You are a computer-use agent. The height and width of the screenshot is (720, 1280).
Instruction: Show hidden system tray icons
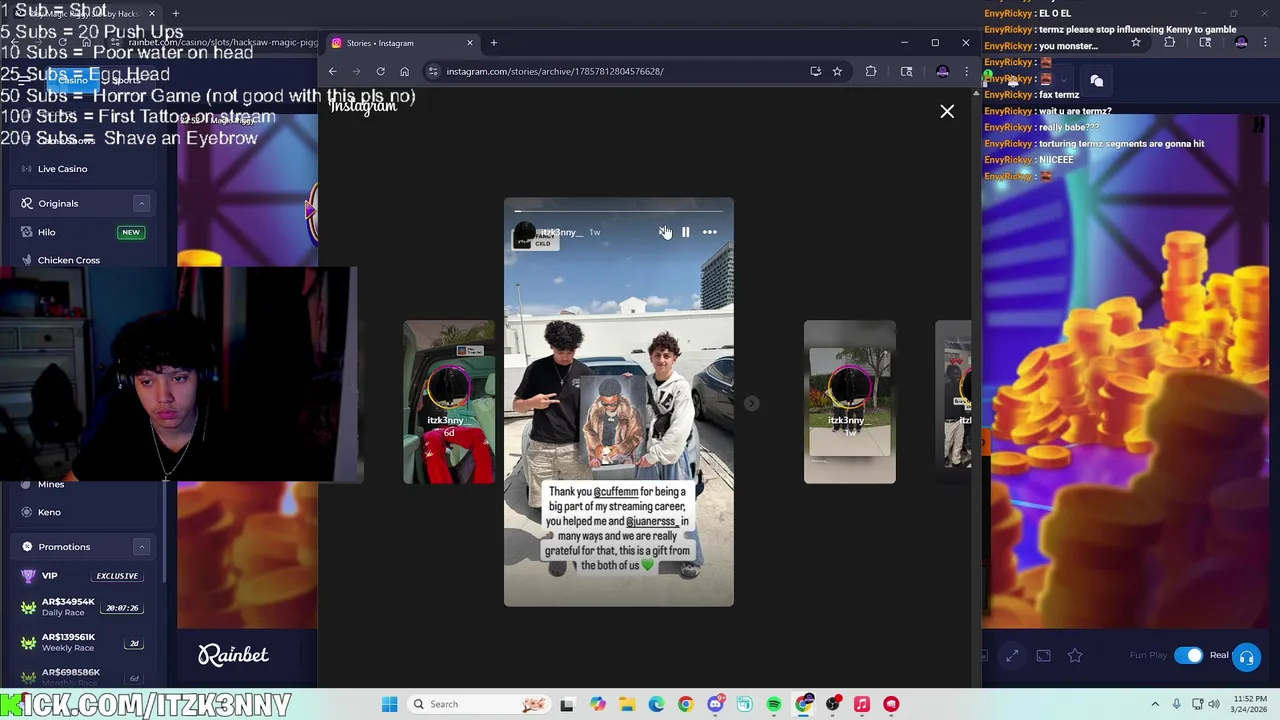pyautogui.click(x=1155, y=704)
